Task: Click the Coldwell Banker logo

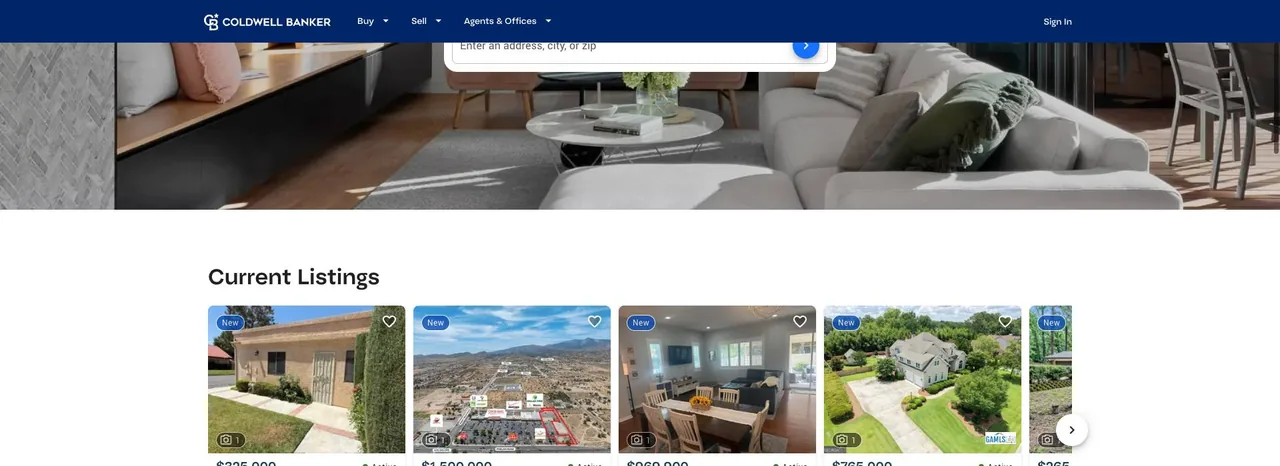Action: click(x=267, y=21)
